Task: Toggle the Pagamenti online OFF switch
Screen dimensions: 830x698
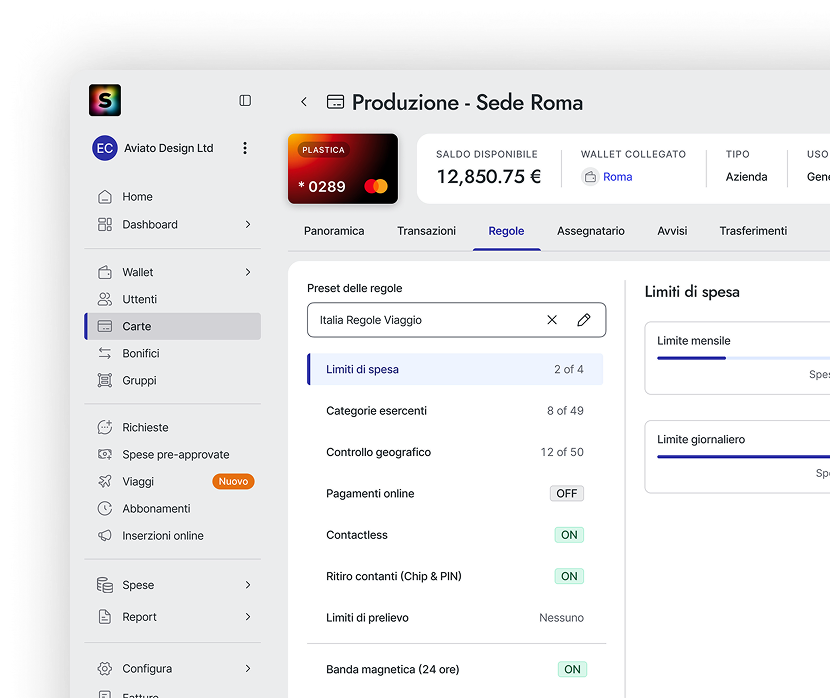Action: [x=567, y=494]
